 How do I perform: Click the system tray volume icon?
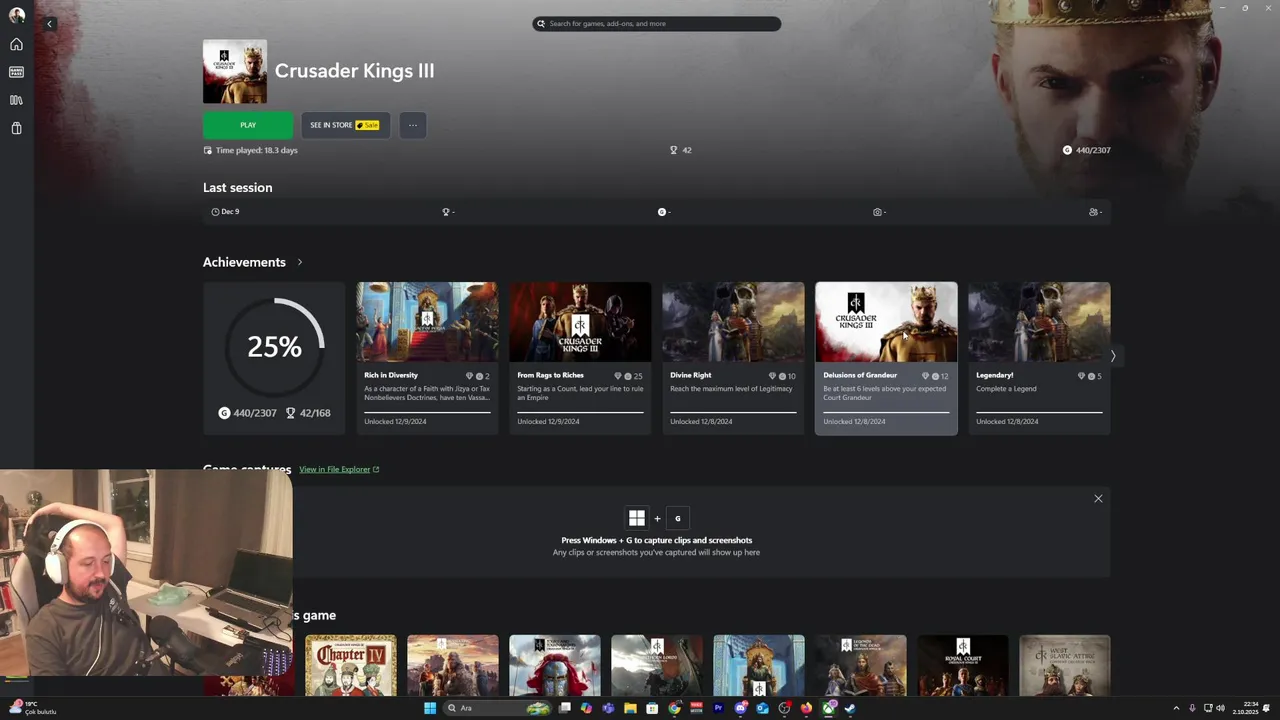pos(1220,708)
